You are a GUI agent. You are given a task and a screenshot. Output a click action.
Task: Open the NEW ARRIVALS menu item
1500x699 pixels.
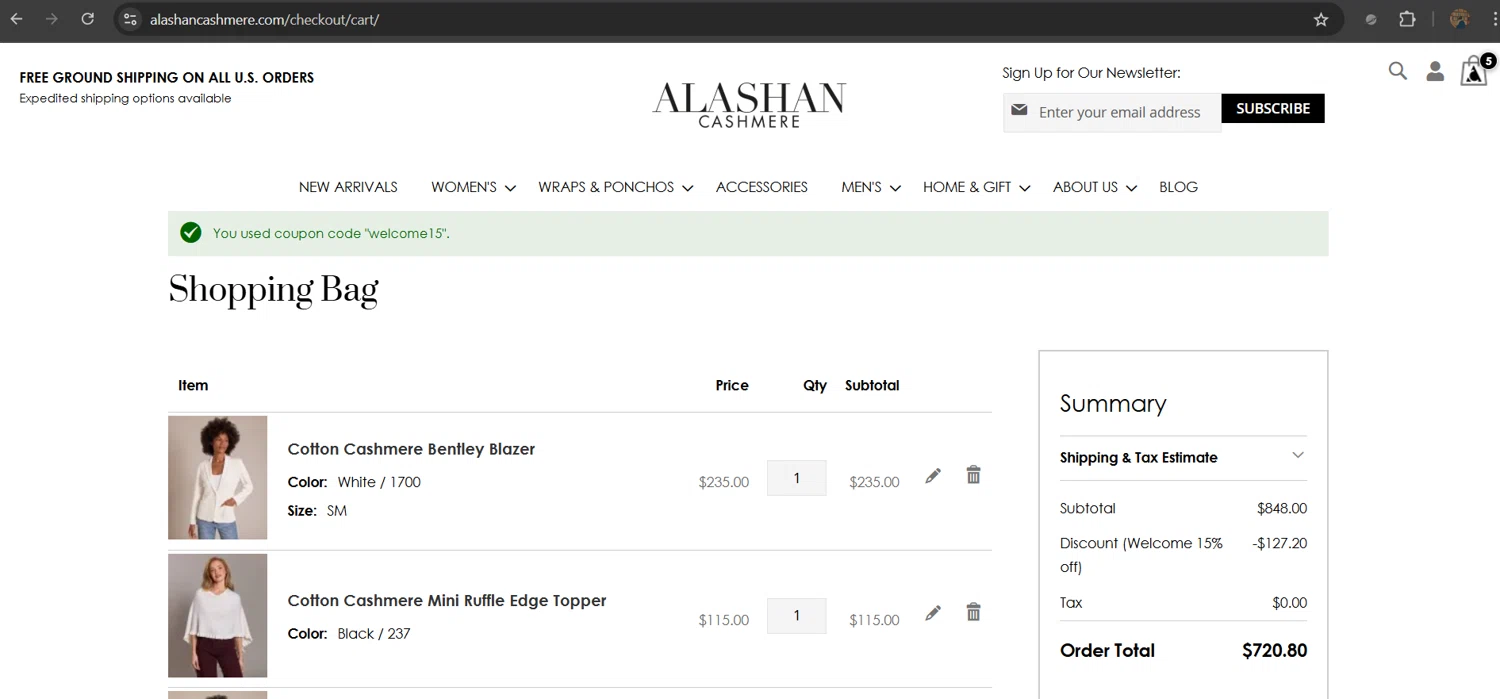[348, 187]
